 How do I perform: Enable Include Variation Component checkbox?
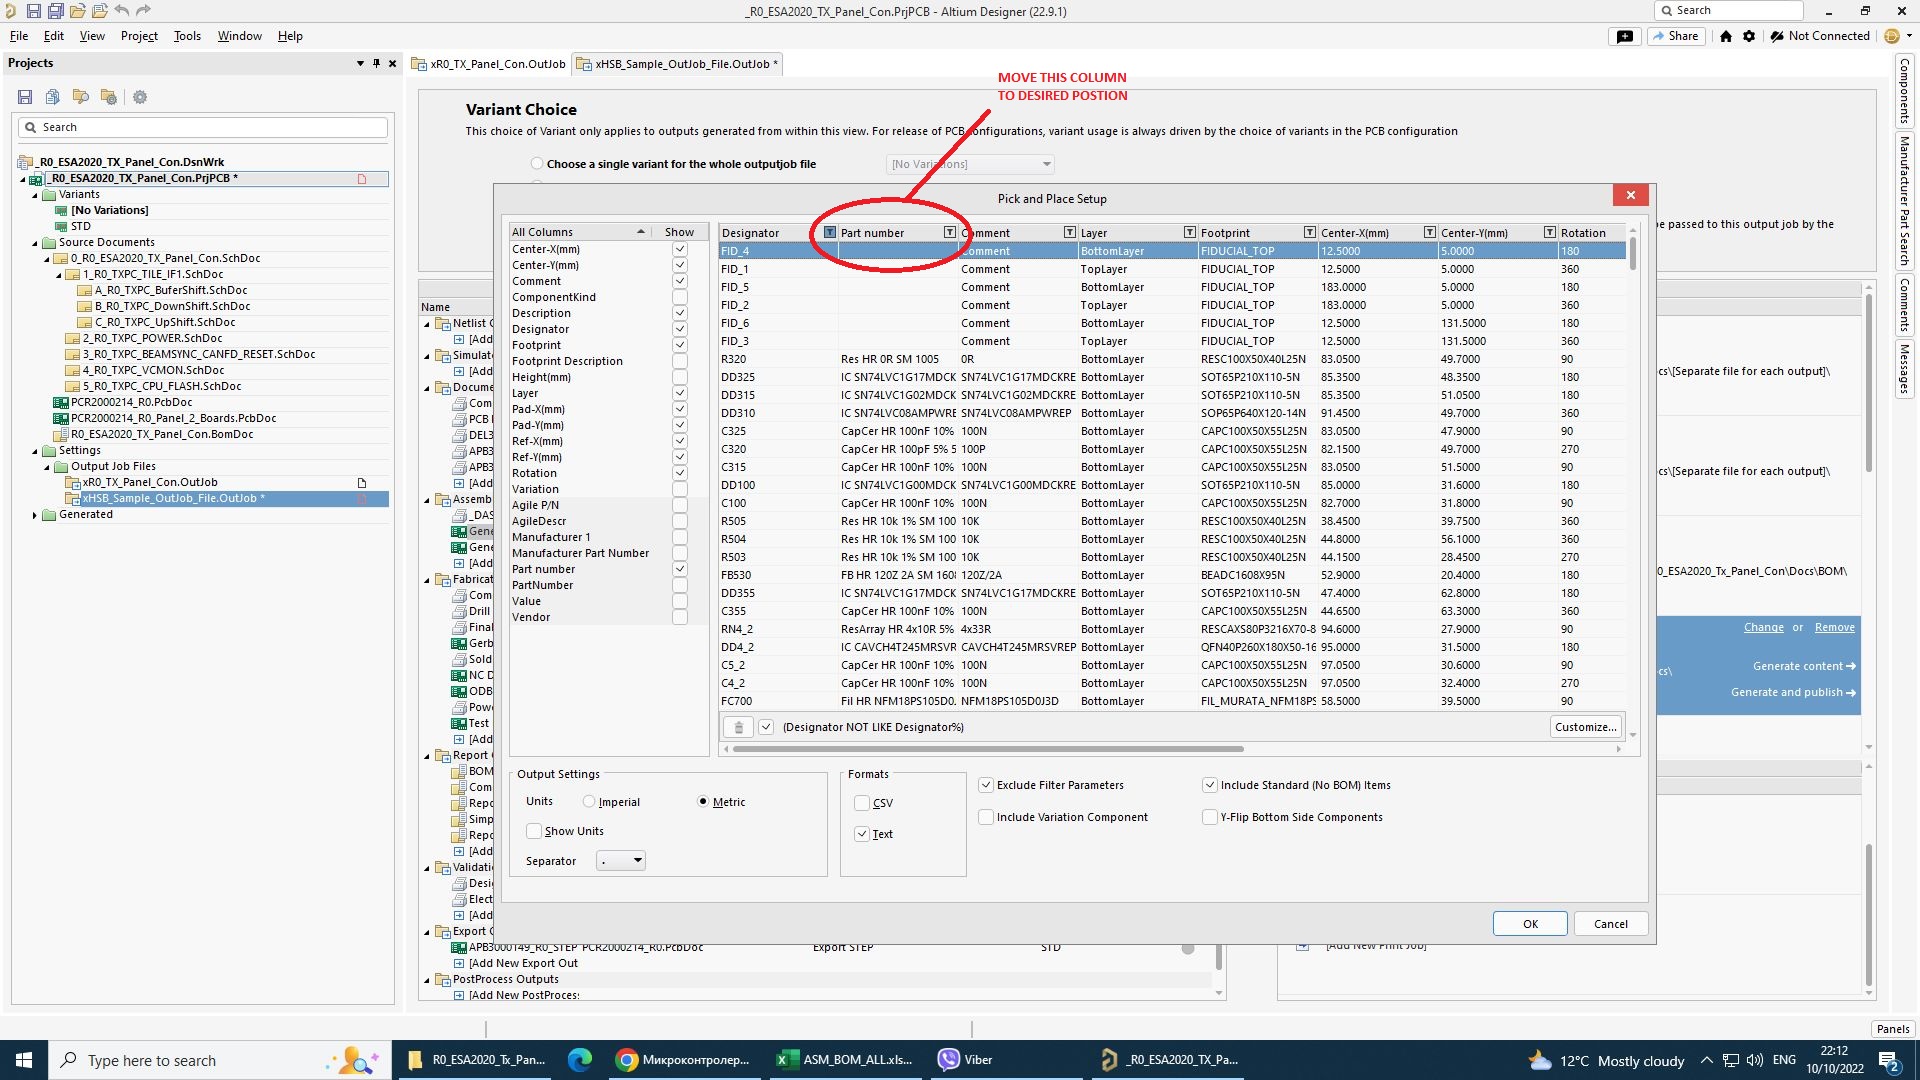(x=986, y=817)
